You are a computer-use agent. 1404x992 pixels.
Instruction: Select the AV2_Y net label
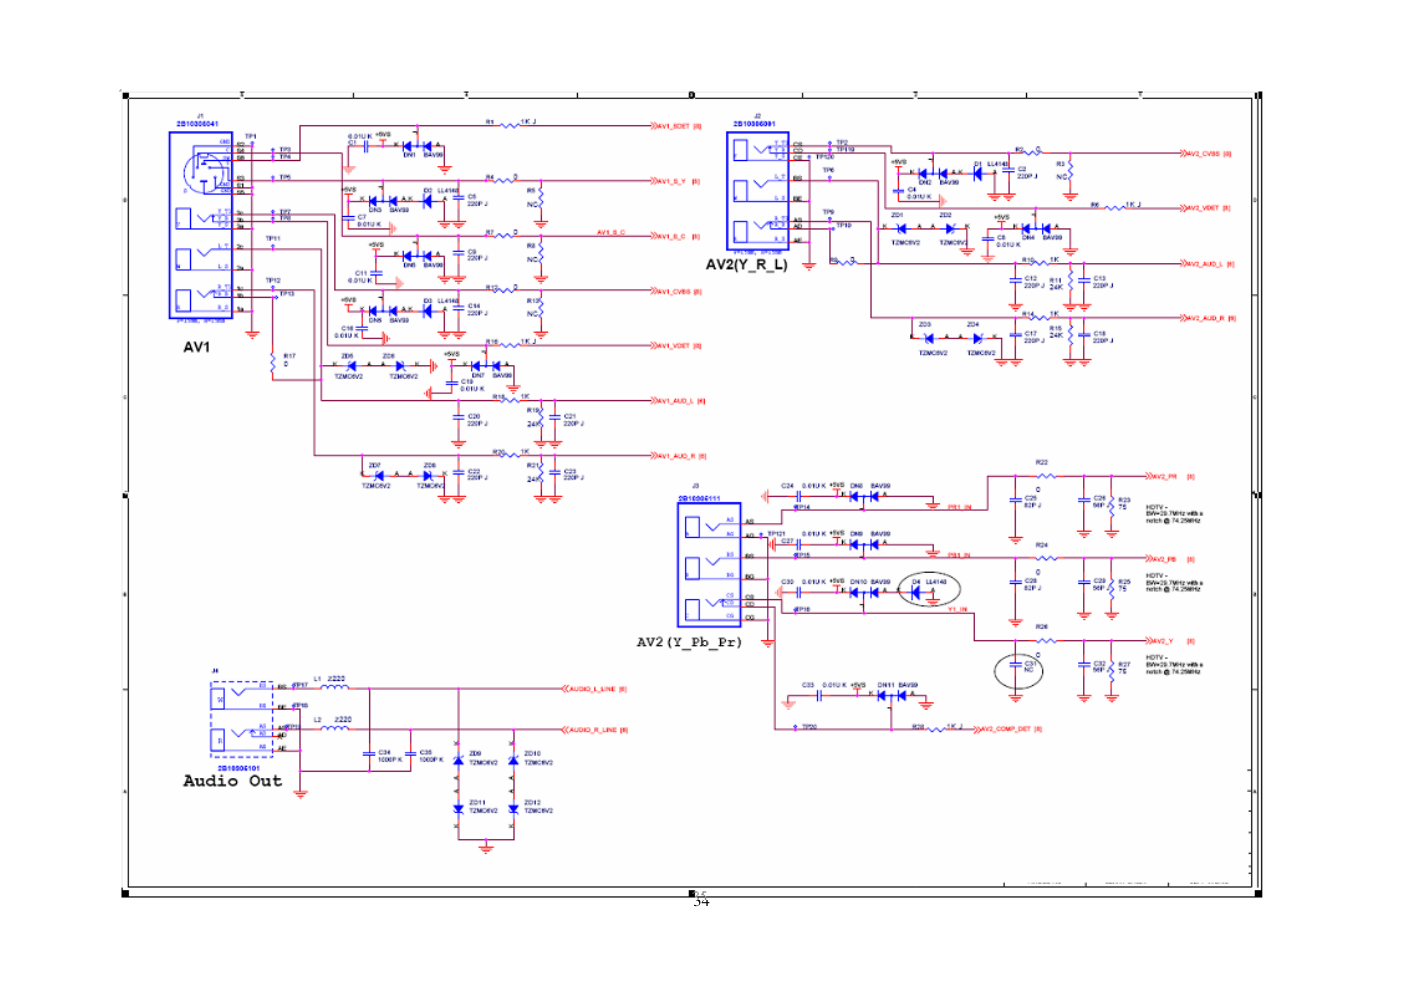click(x=1162, y=641)
